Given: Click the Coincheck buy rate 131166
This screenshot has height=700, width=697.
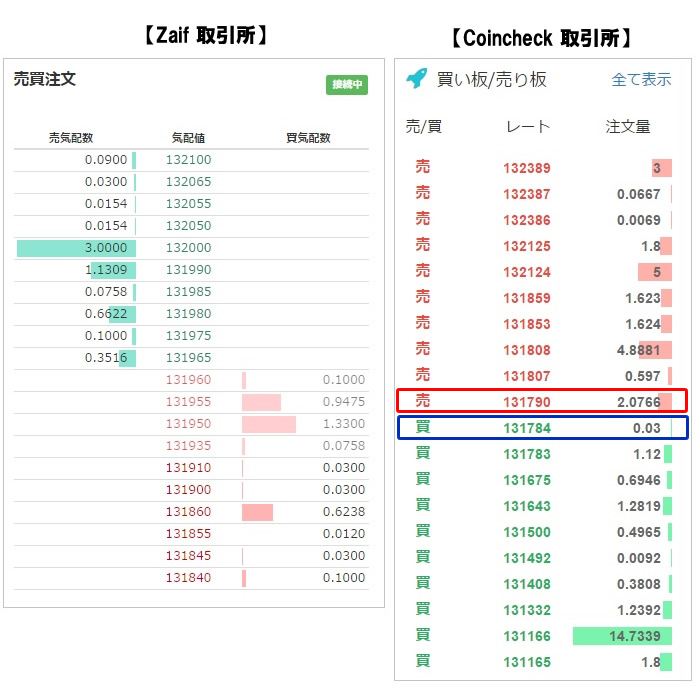Looking at the screenshot, I should coord(527,636).
